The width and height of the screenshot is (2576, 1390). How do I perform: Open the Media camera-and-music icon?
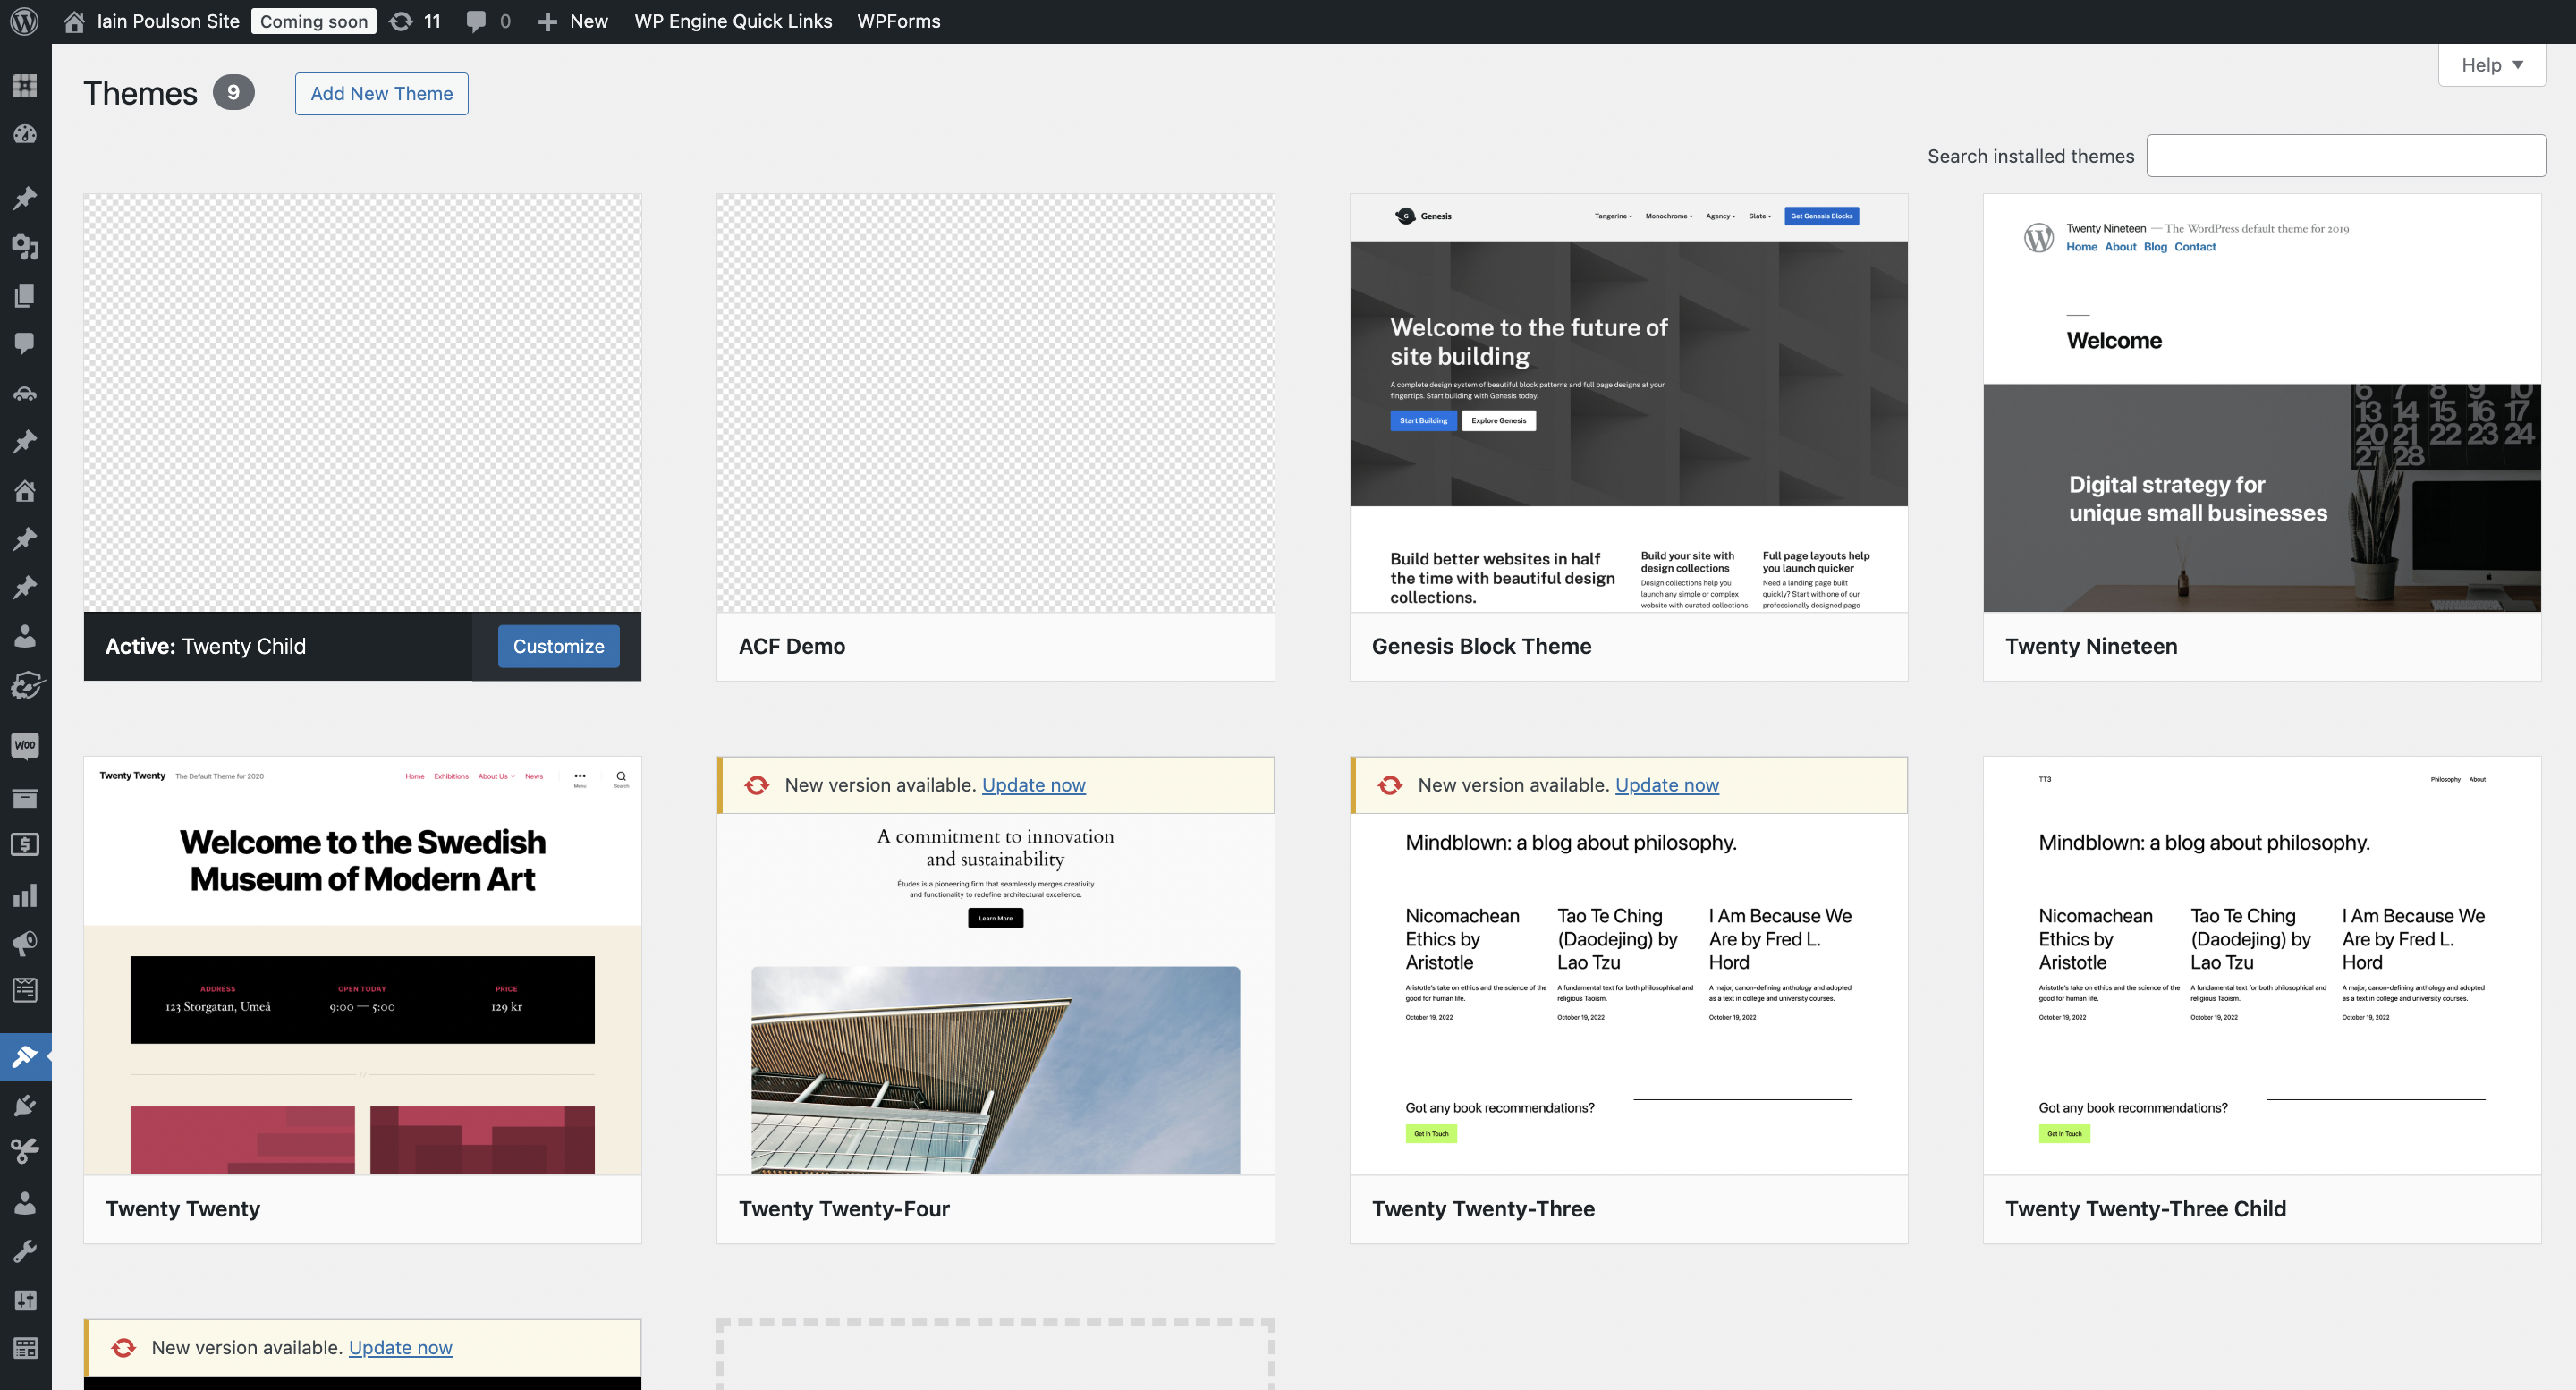(25, 246)
